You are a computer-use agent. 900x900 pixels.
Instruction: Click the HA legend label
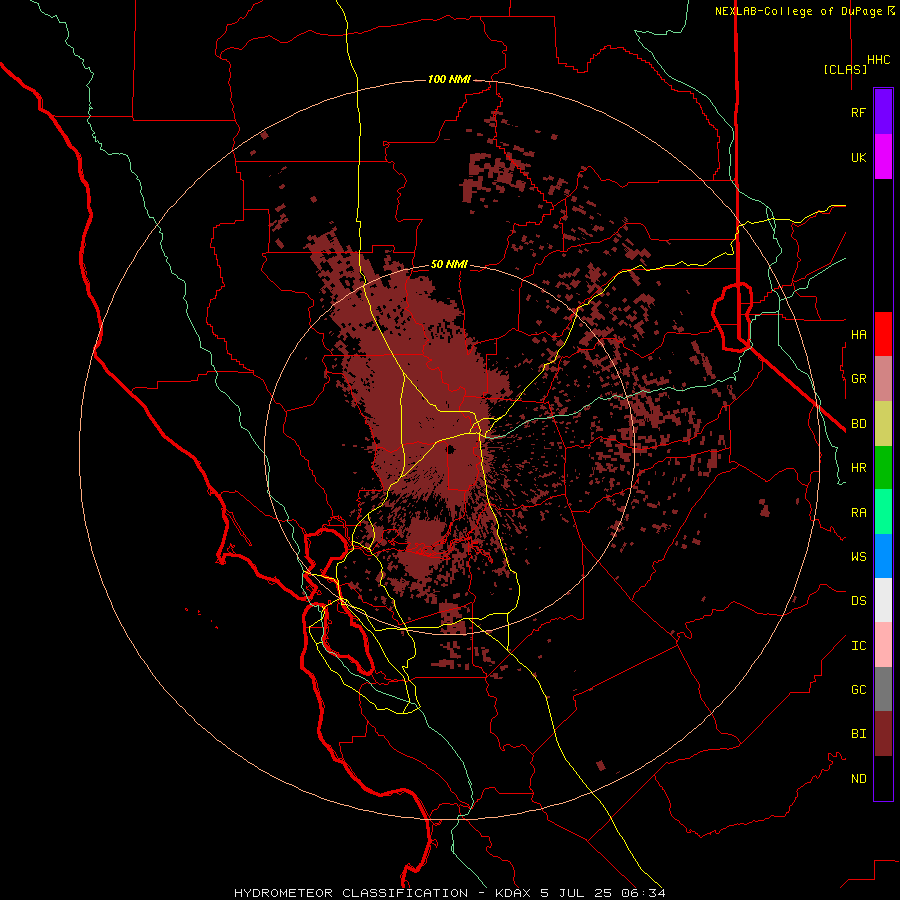pos(858,334)
